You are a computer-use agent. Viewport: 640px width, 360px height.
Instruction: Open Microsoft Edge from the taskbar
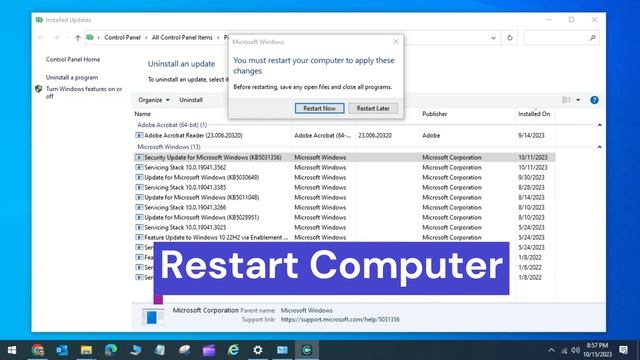click(x=111, y=350)
